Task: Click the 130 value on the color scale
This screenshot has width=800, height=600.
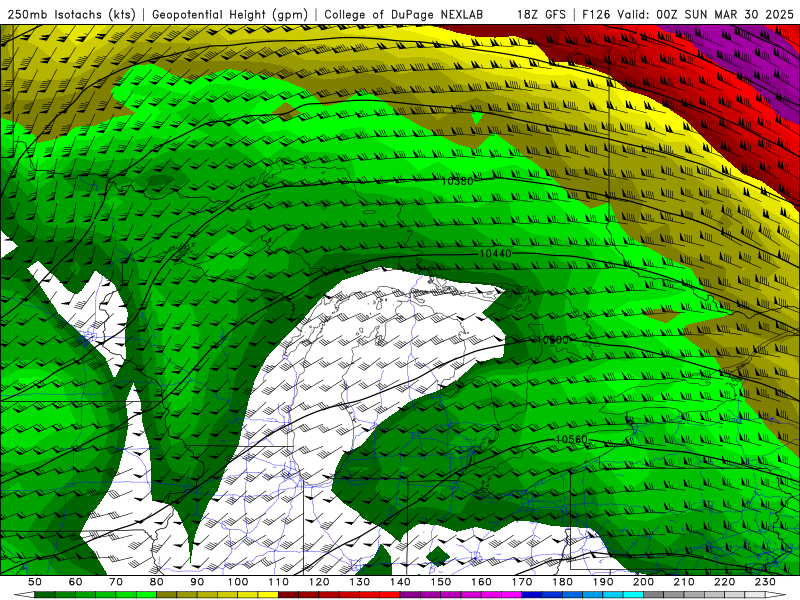Action: point(360,582)
